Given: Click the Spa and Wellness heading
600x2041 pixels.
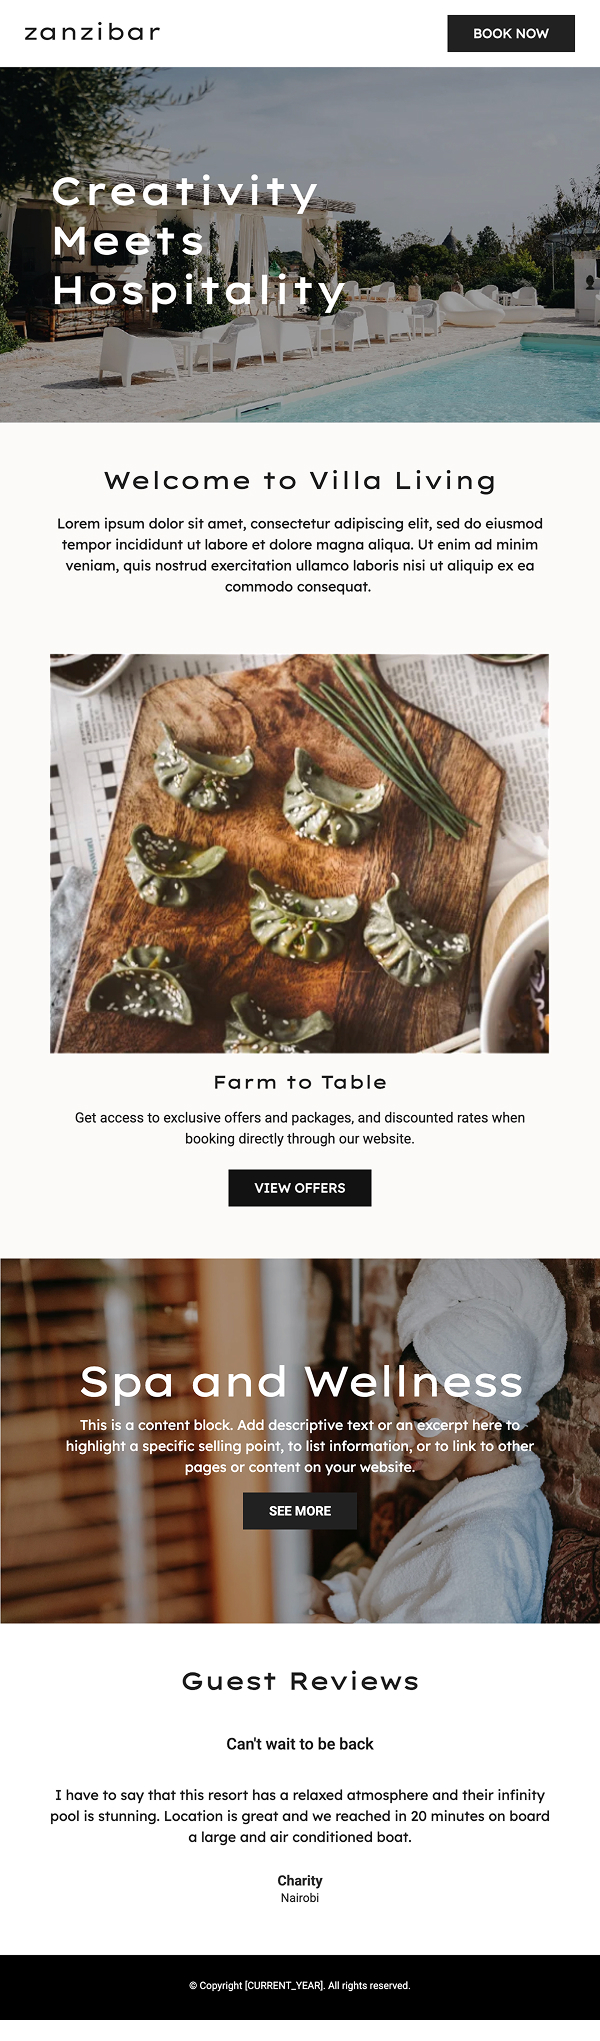Looking at the screenshot, I should 301,1382.
